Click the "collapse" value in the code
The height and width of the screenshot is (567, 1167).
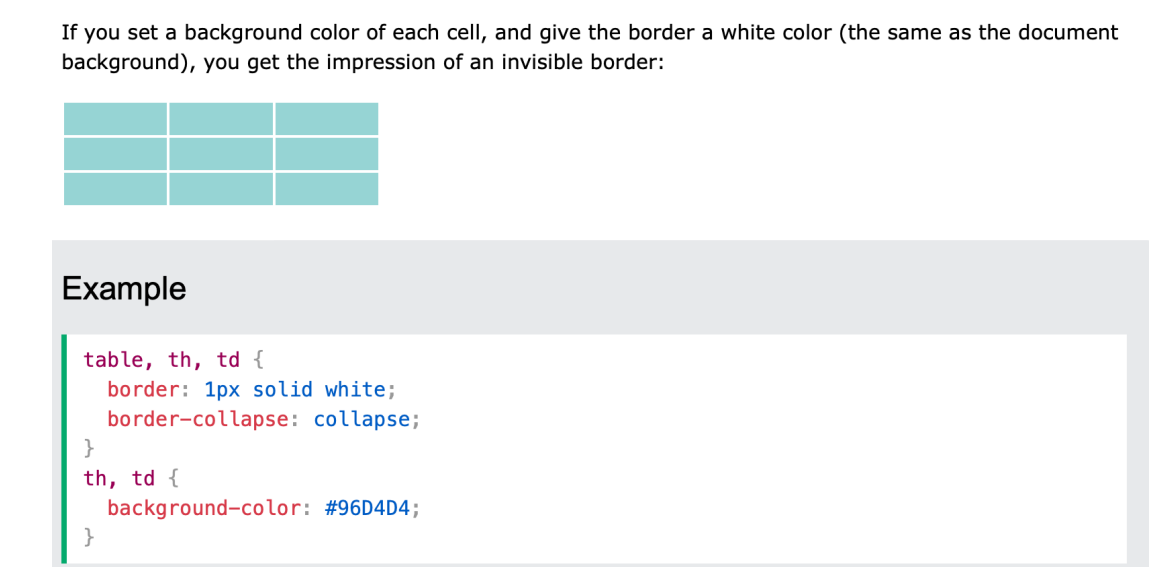click(x=362, y=420)
